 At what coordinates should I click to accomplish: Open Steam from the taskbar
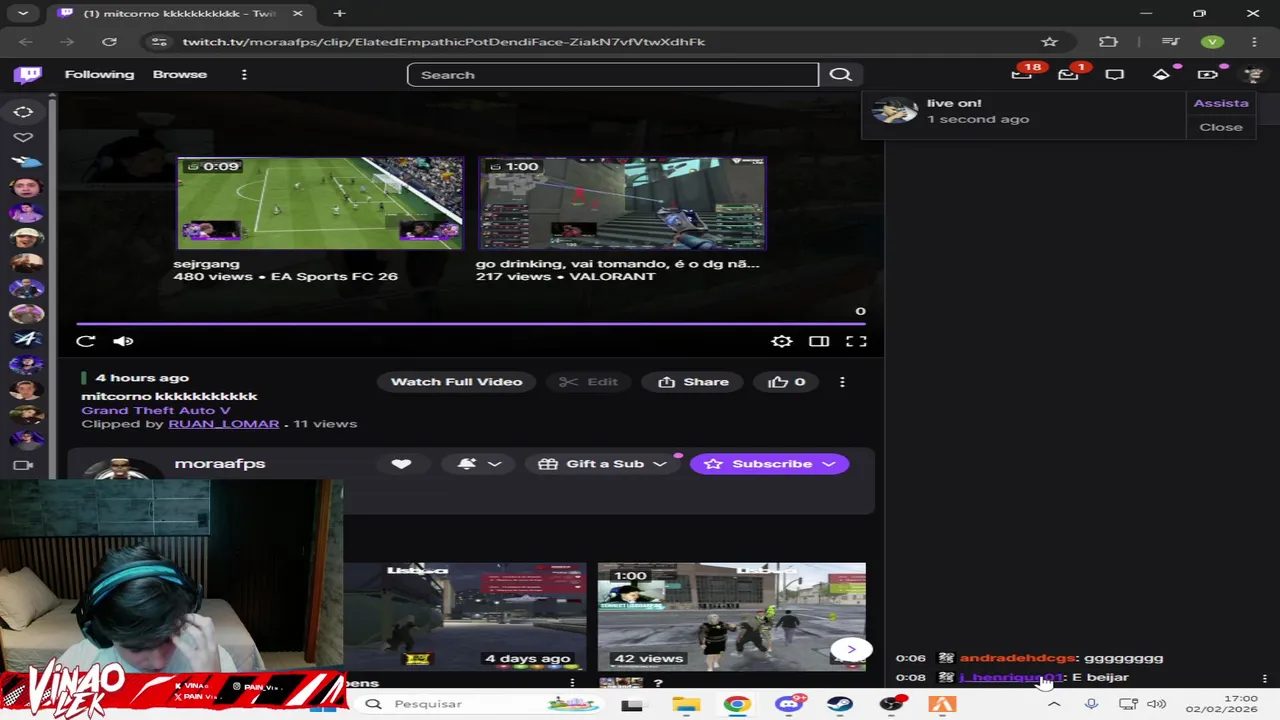[x=840, y=704]
